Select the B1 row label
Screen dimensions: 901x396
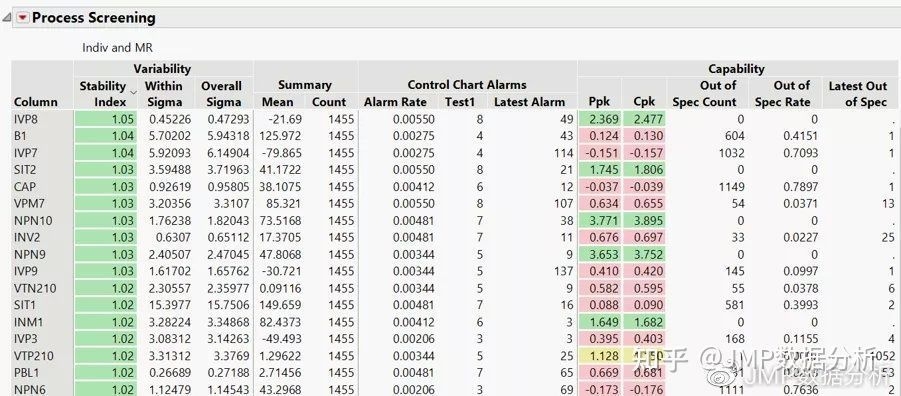(x=20, y=136)
